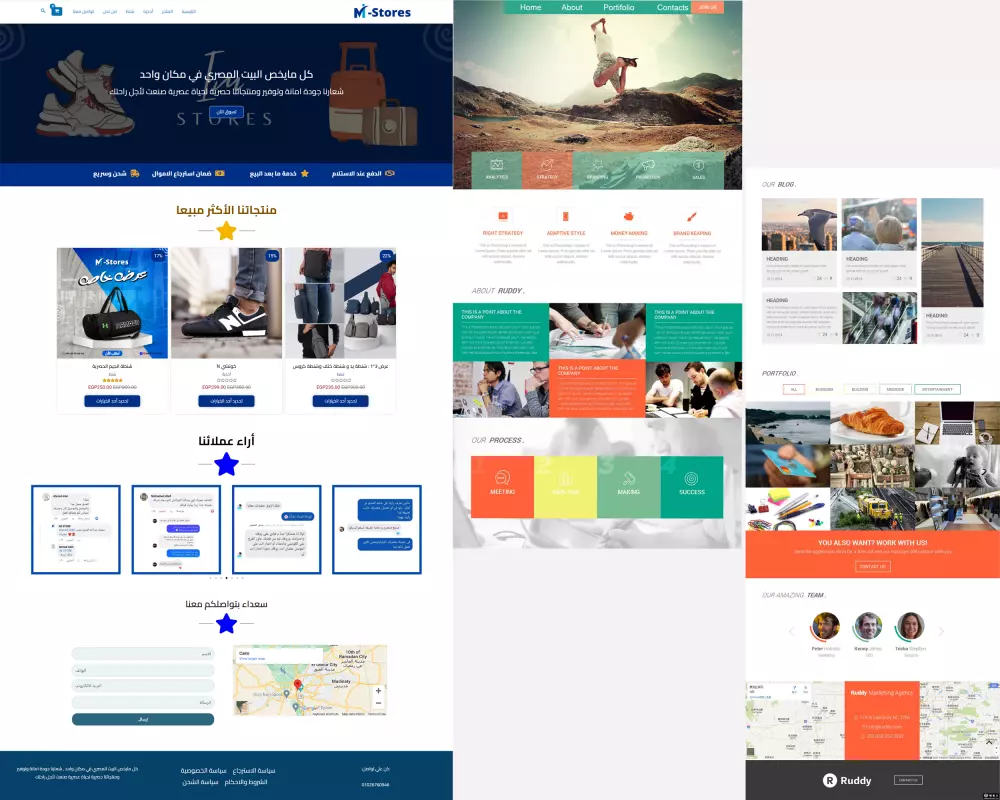Click the Adaptive Style phone icon
The image size is (1000, 800).
(566, 216)
